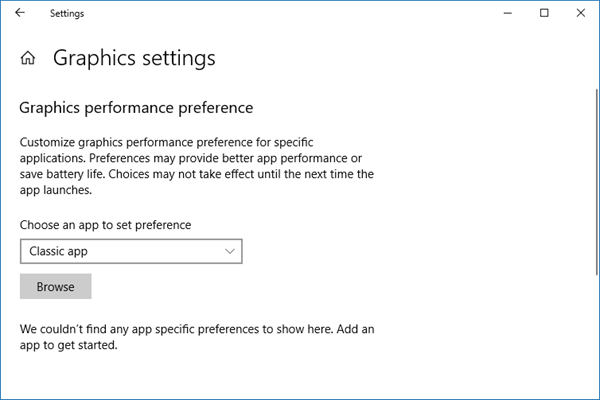The image size is (600, 400).
Task: Click the Settings window title text
Action: [x=67, y=13]
